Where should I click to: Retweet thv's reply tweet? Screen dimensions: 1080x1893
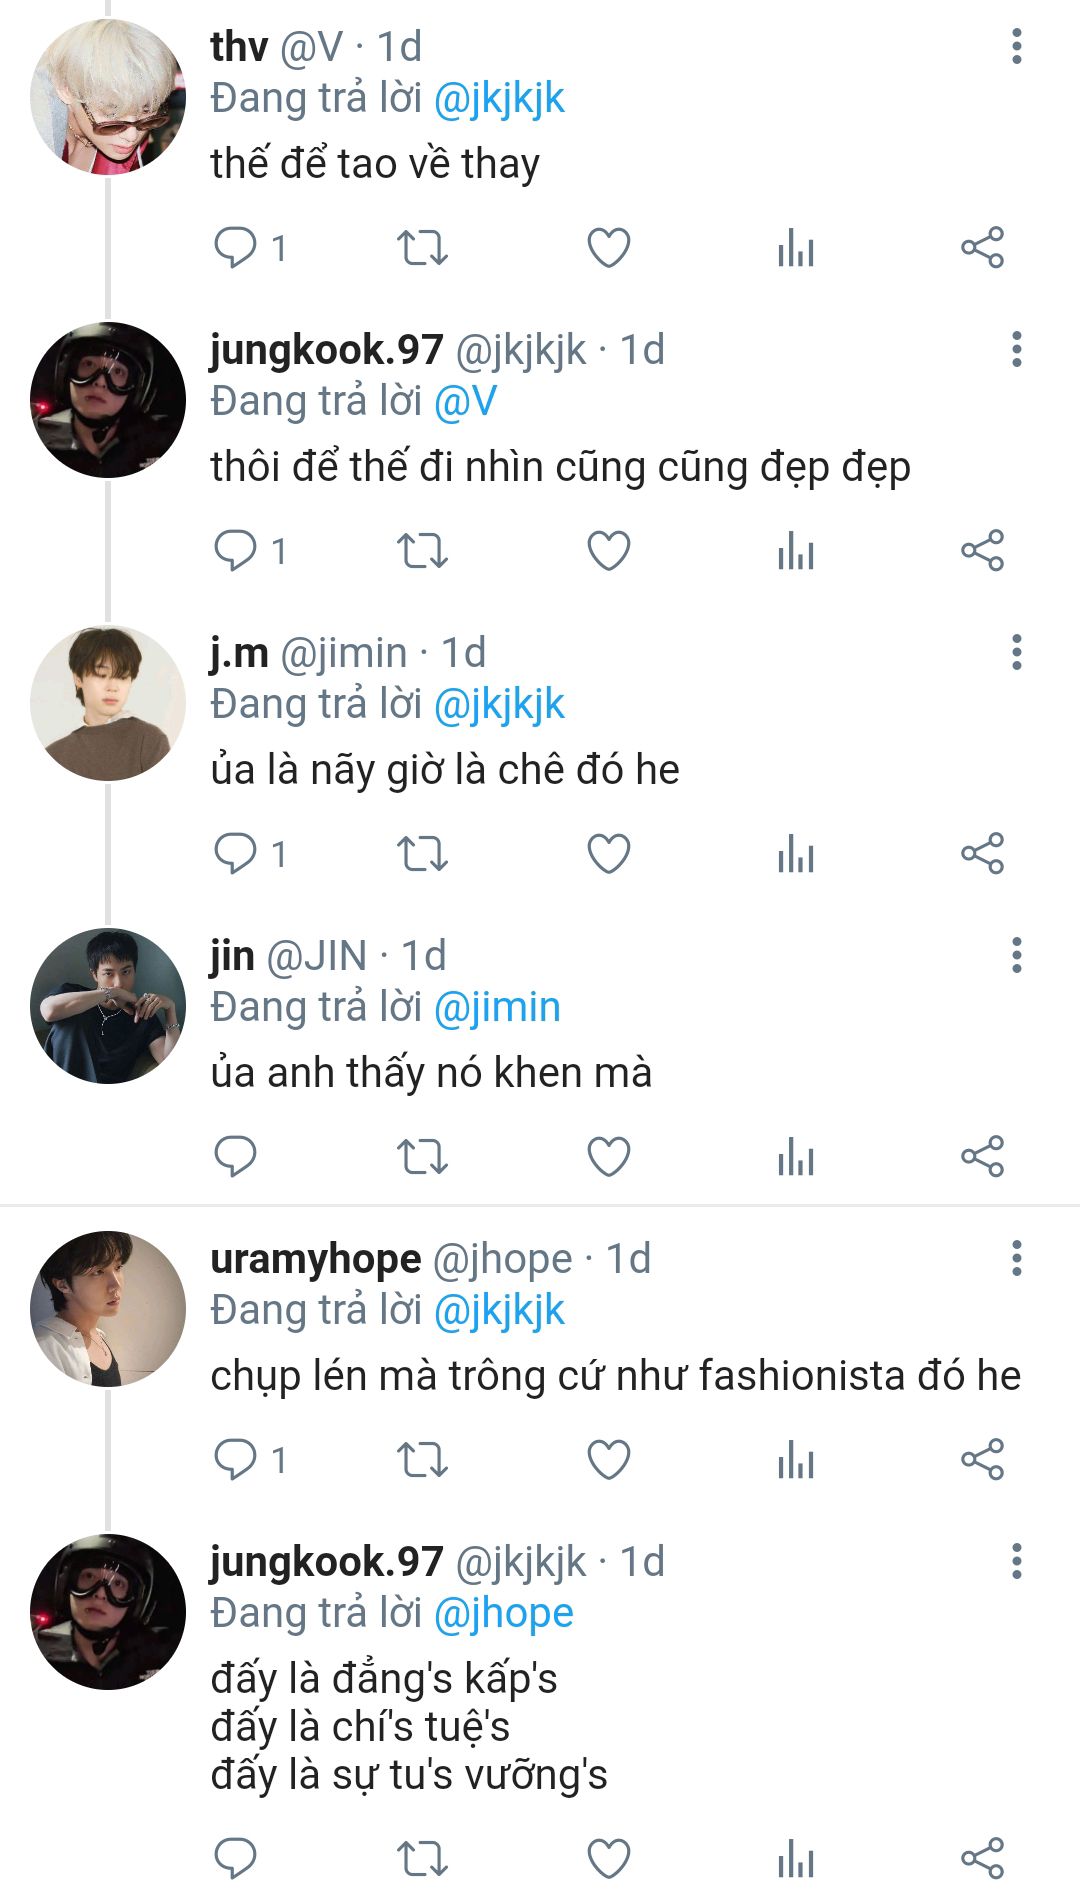422,248
